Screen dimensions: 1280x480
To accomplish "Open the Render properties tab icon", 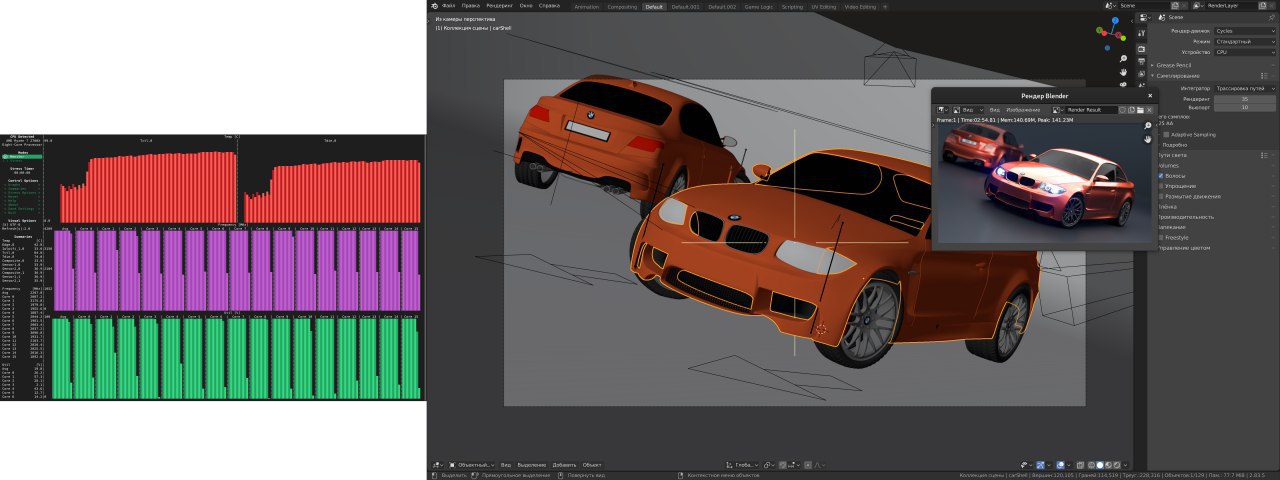I will (x=1141, y=49).
